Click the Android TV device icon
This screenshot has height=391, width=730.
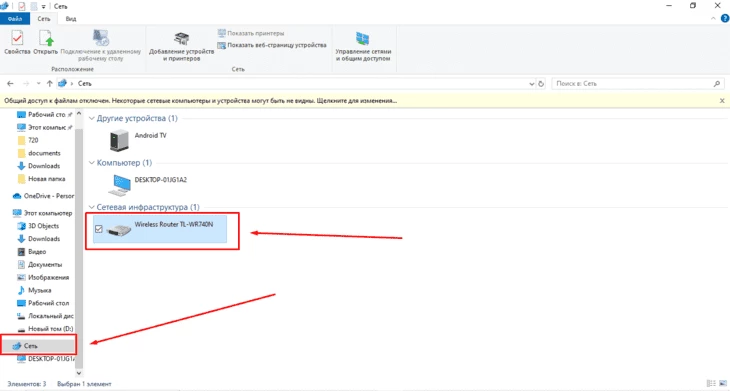click(x=119, y=141)
